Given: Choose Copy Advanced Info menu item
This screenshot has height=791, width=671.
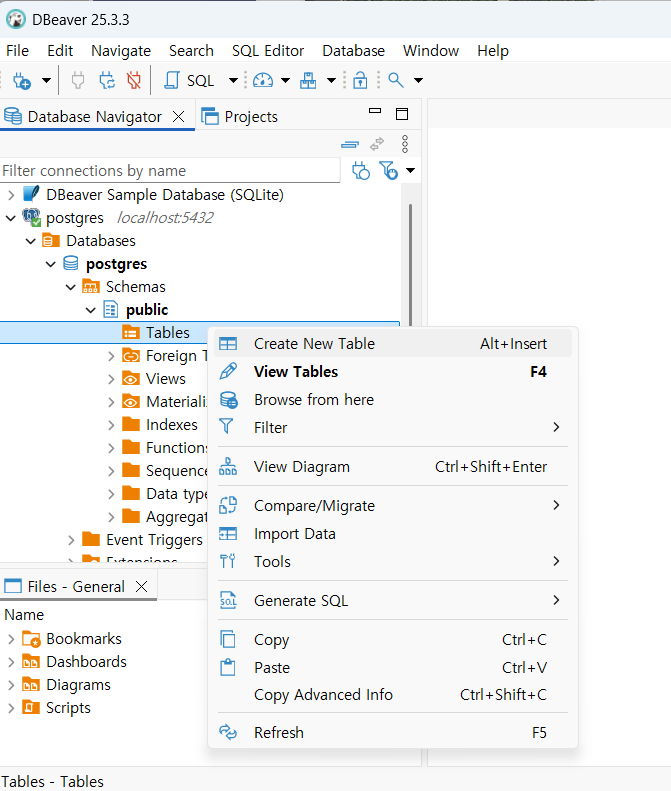Looking at the screenshot, I should (393, 695).
